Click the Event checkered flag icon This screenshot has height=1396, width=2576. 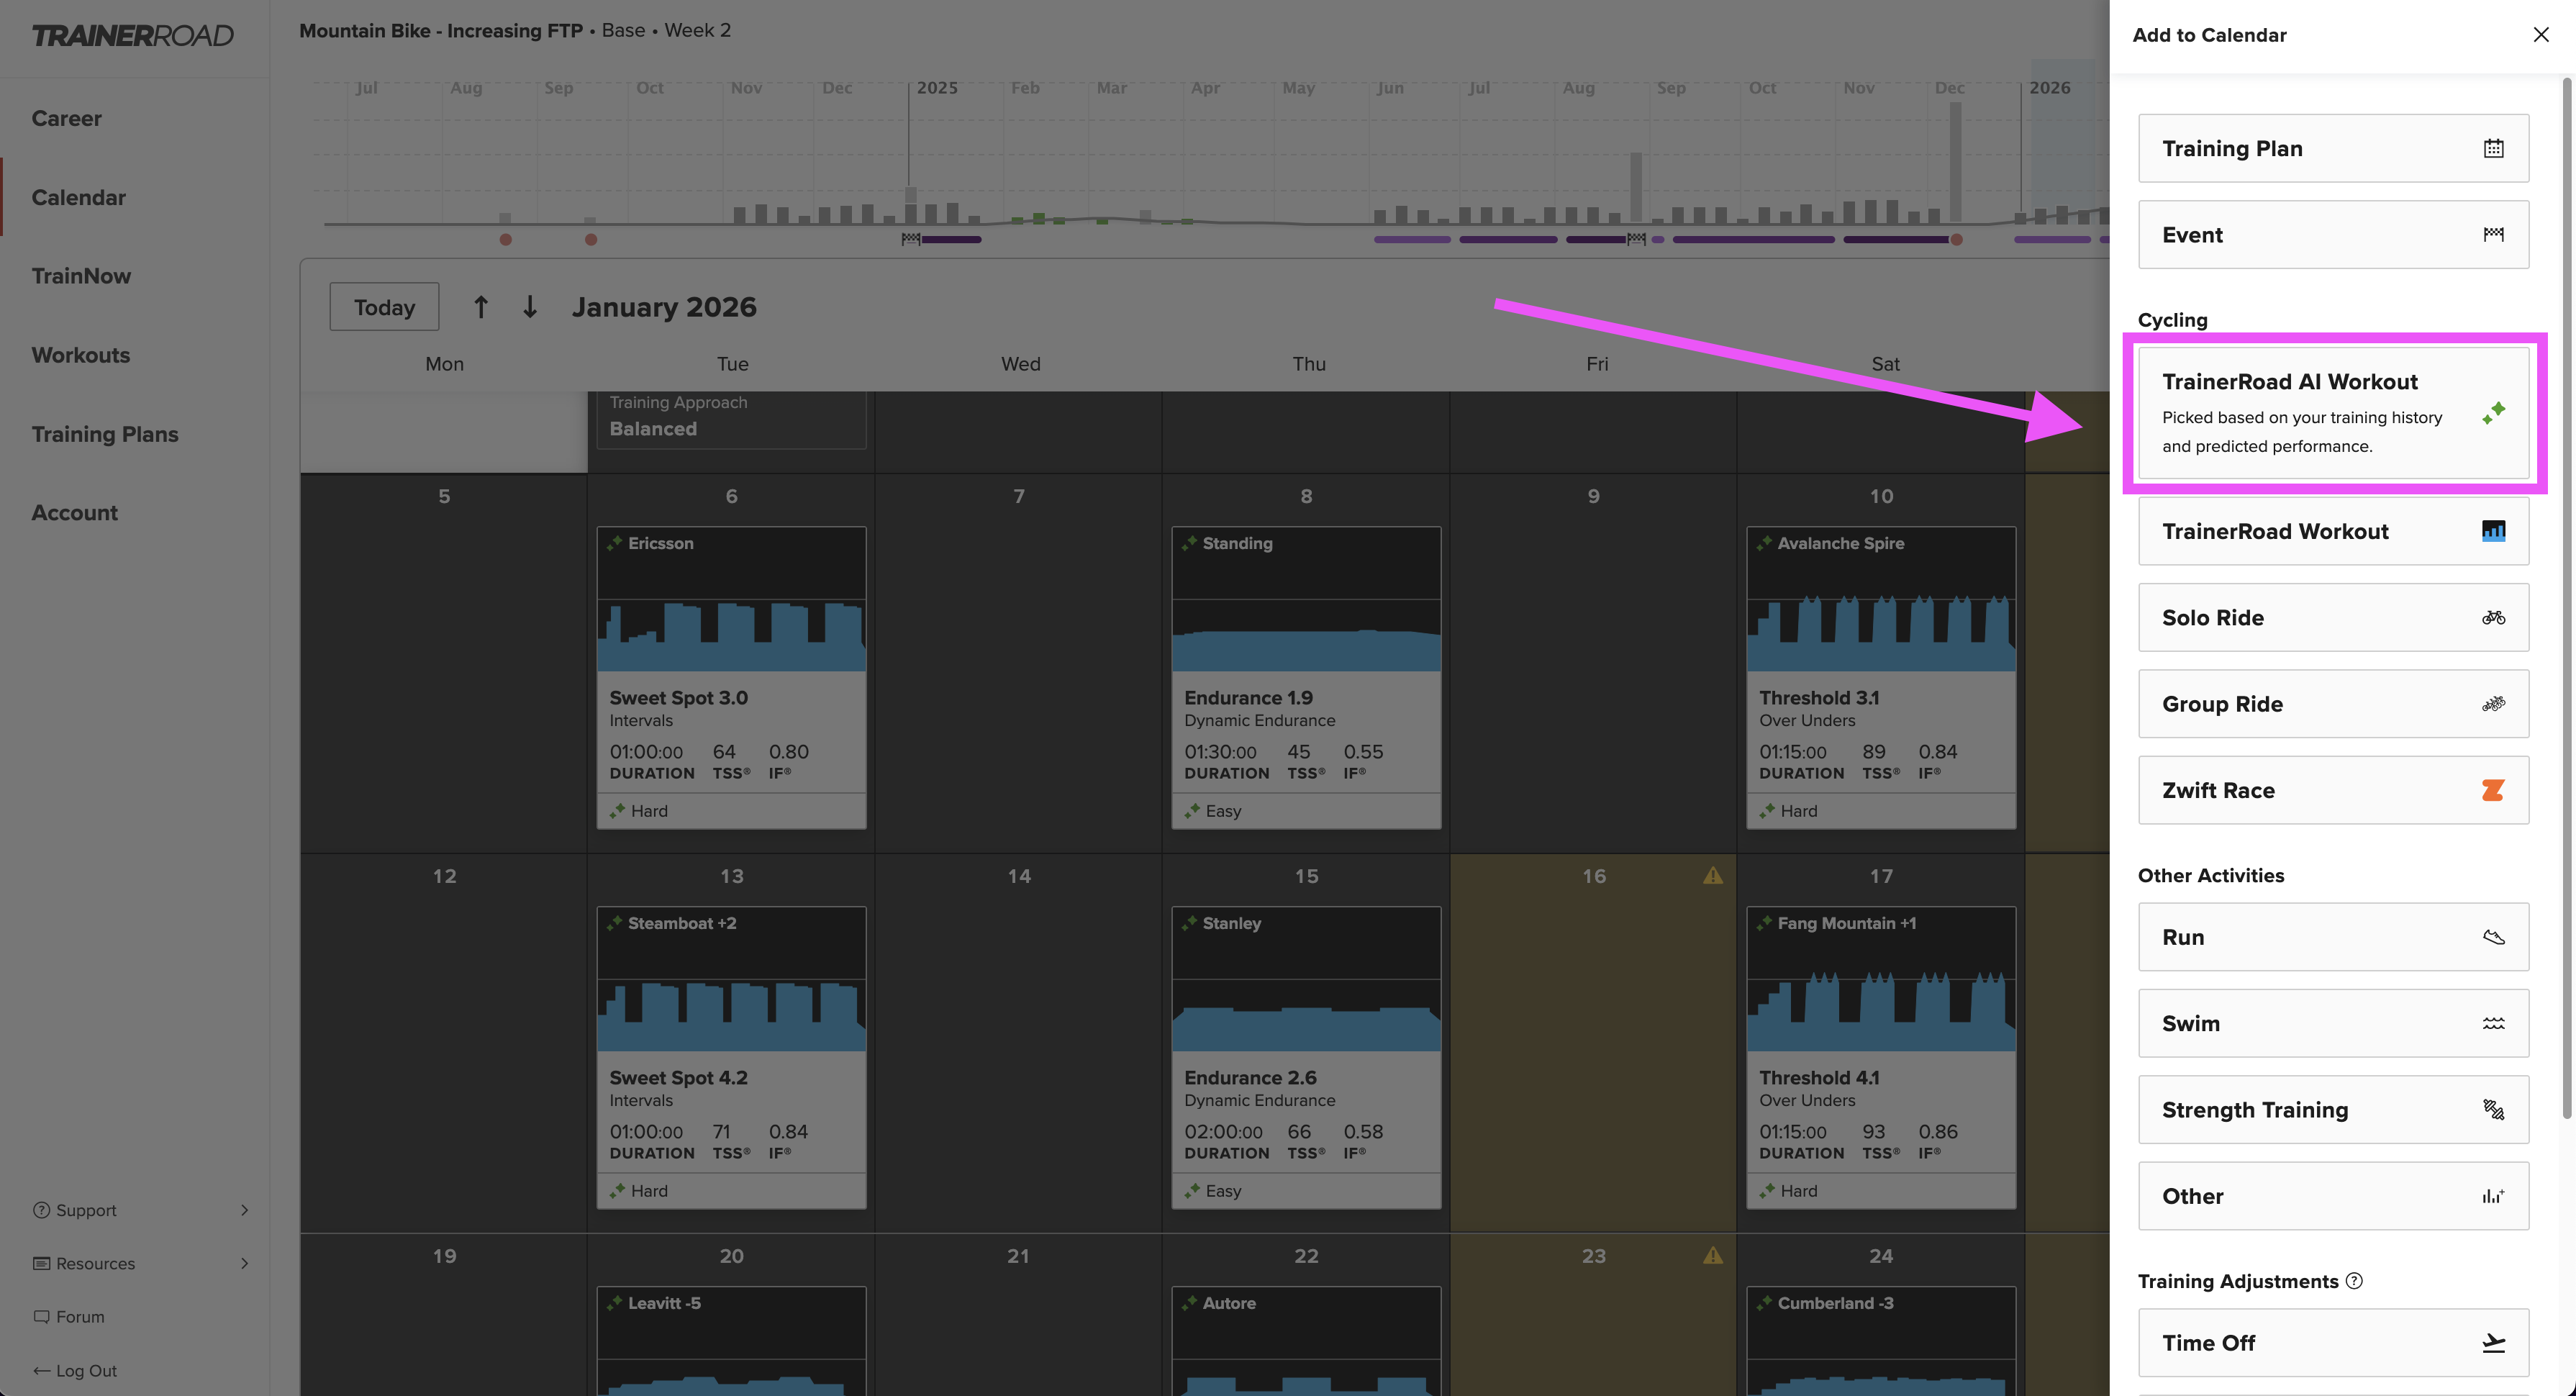pos(2493,234)
